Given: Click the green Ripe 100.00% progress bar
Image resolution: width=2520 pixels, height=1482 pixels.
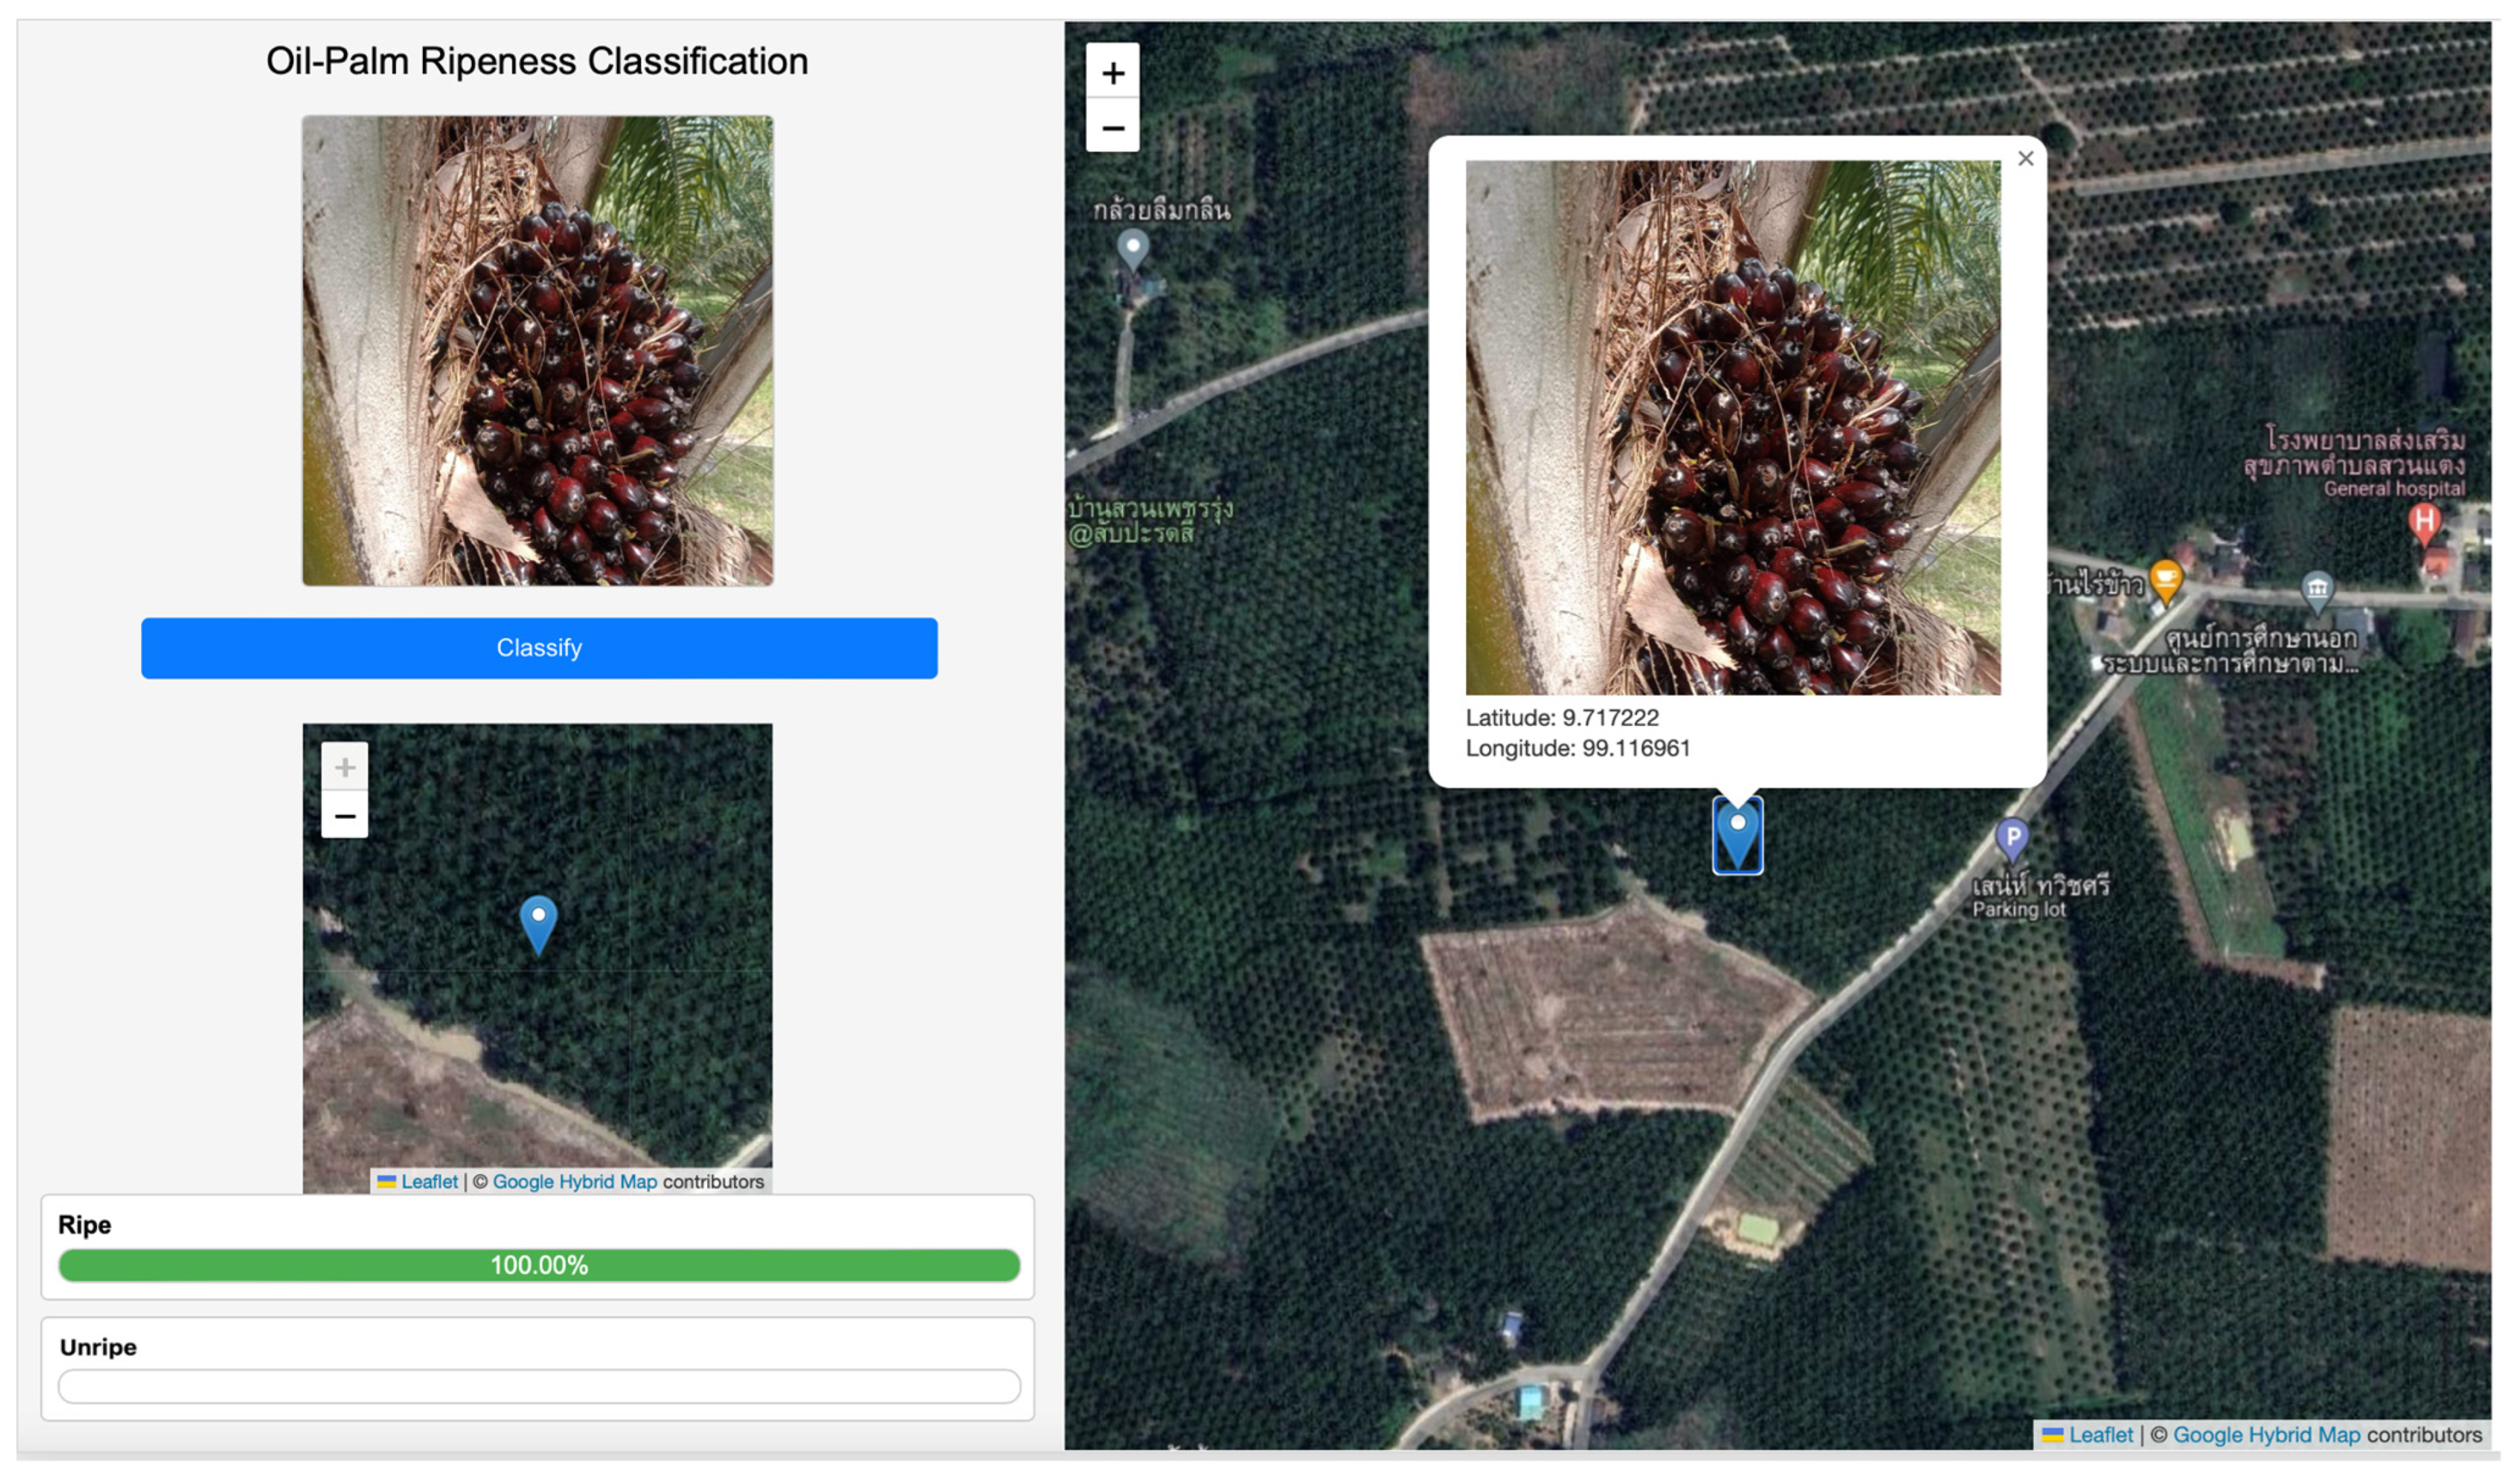Looking at the screenshot, I should [539, 1264].
